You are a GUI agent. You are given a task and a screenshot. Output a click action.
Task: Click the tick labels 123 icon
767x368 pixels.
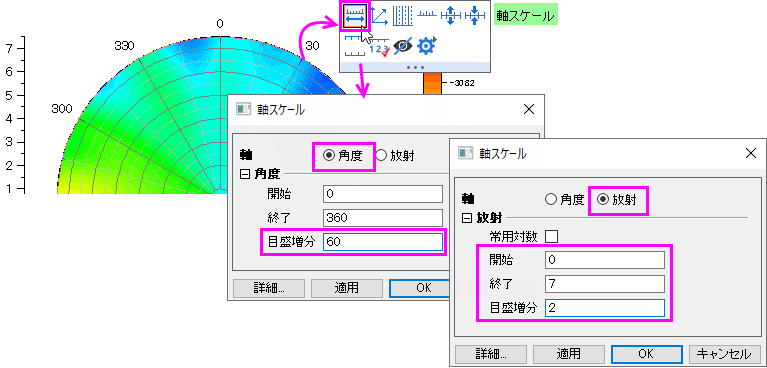(380, 48)
